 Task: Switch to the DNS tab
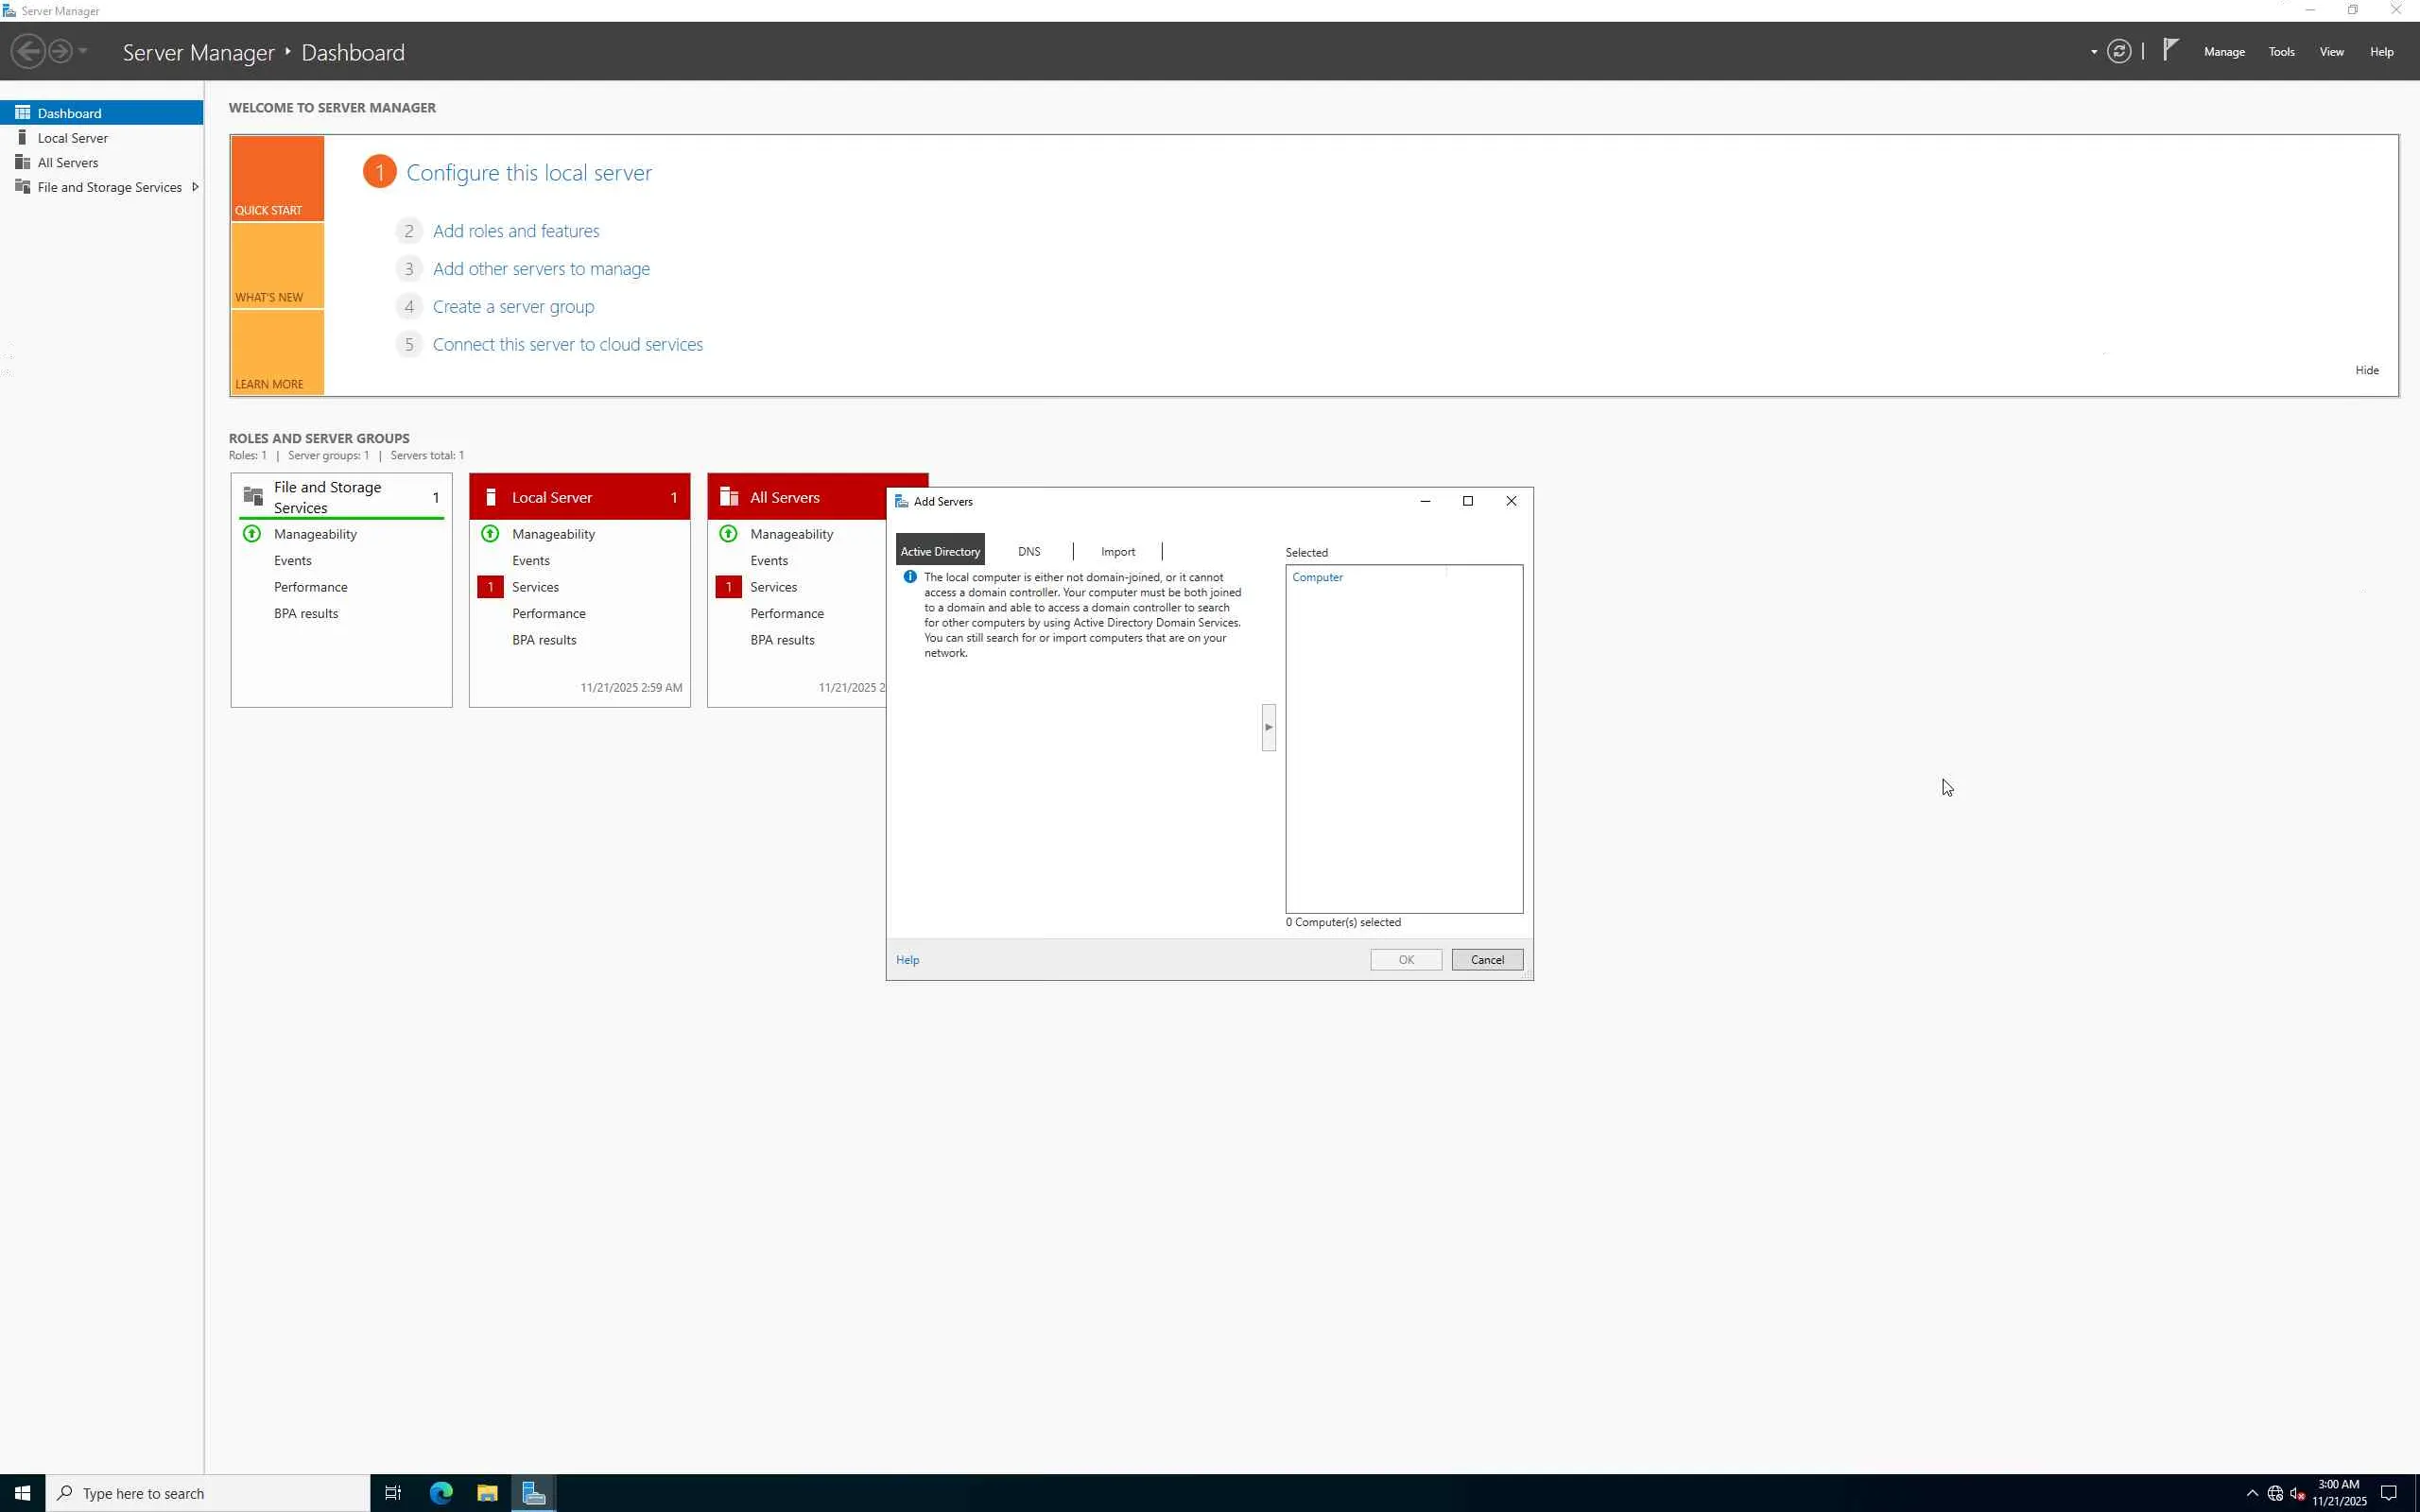pos(1029,551)
